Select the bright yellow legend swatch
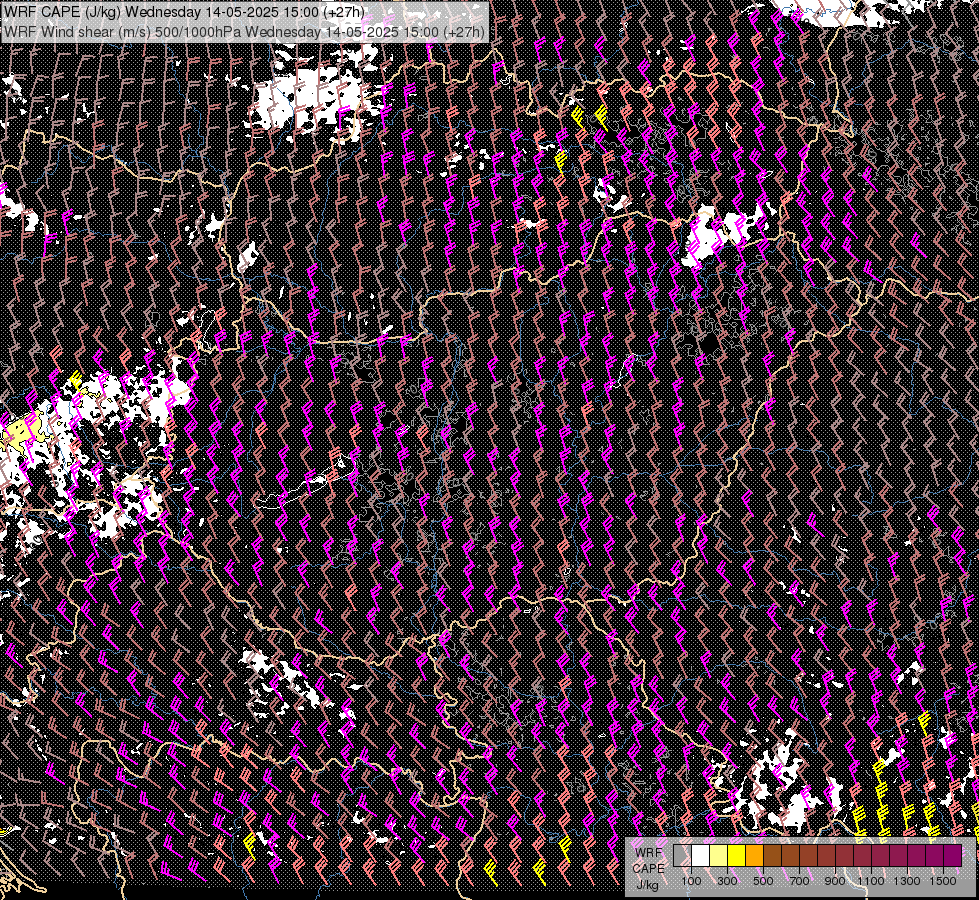The image size is (979, 900). pyautogui.click(x=737, y=856)
